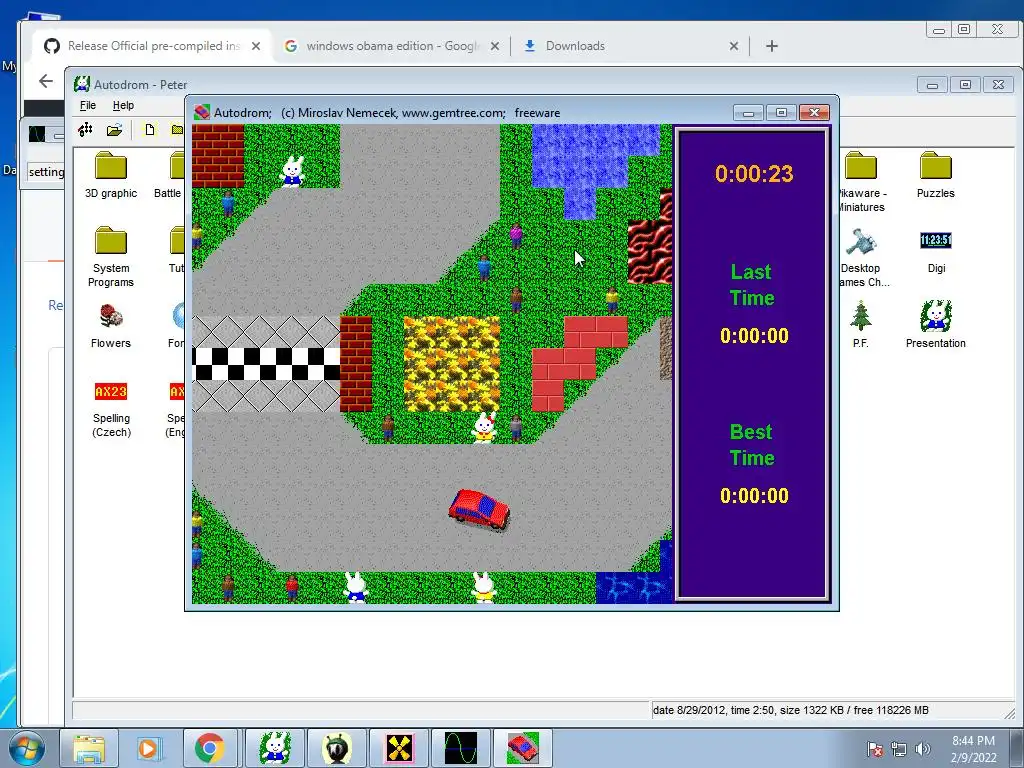This screenshot has width=1024, height=768.
Task: Open Windows Media Player from taskbar
Action: click(x=148, y=748)
